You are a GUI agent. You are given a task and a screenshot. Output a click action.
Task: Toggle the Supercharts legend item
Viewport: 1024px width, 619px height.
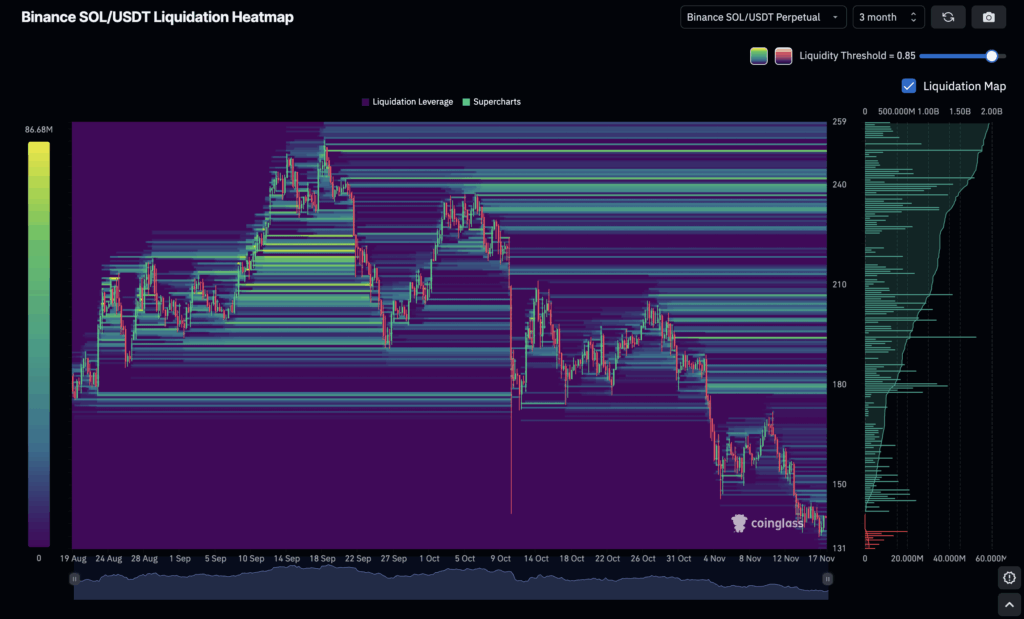coord(492,102)
